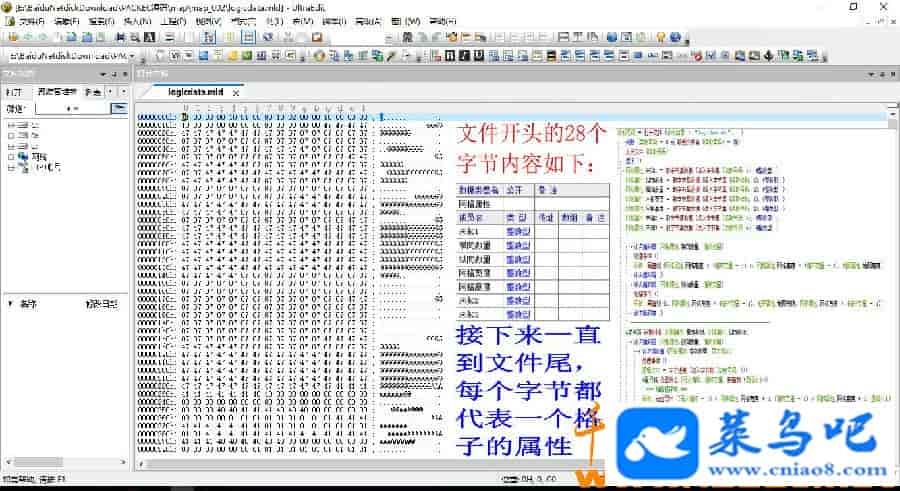Expand the 网络 network node in tree
Viewport: 900px width, 491px height.
click(x=10, y=157)
